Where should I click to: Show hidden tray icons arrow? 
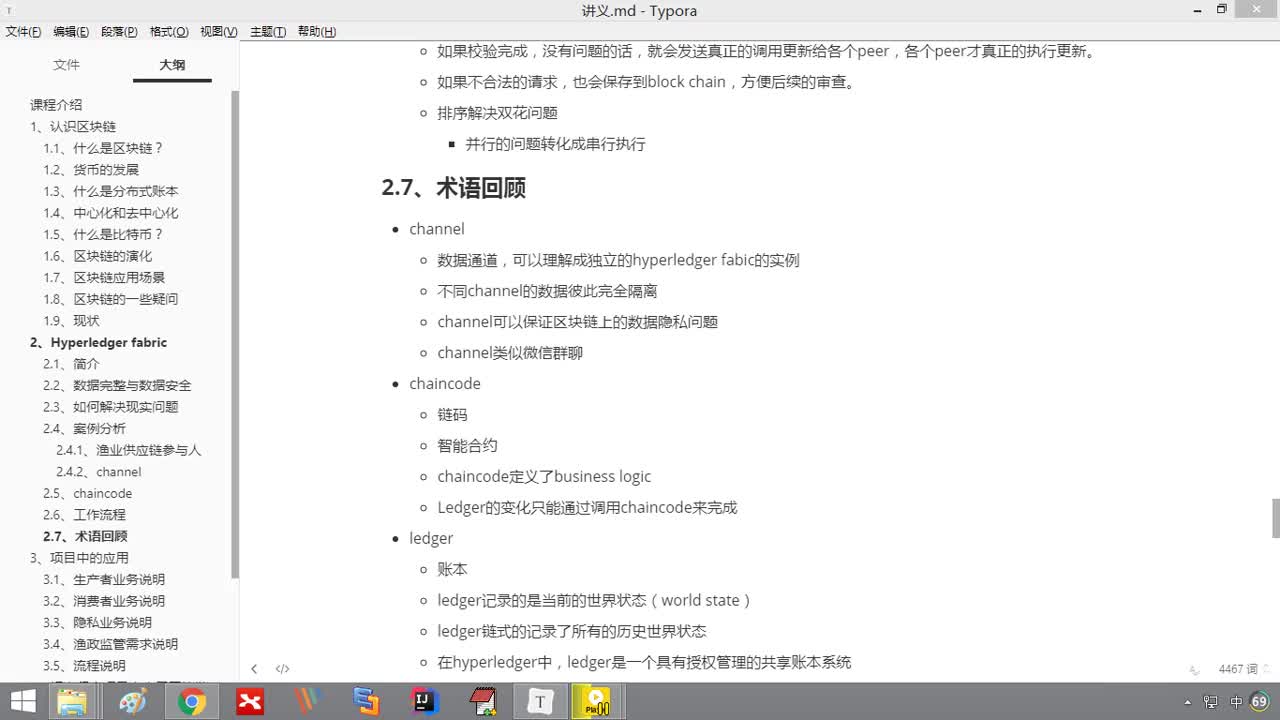1188,702
